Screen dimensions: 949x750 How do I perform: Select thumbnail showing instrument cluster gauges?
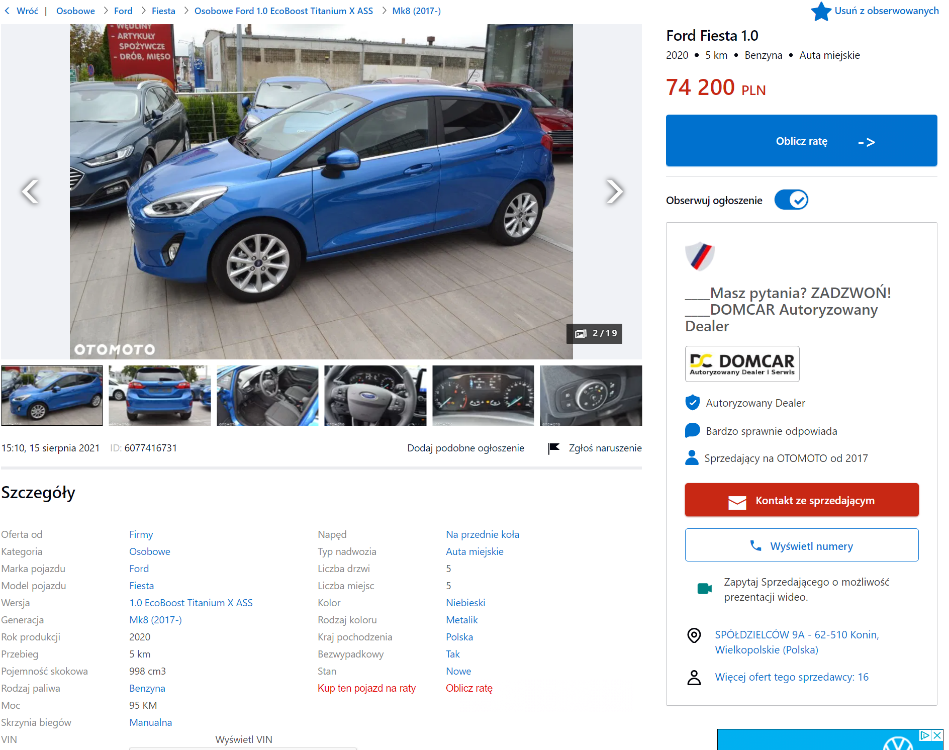click(x=483, y=395)
